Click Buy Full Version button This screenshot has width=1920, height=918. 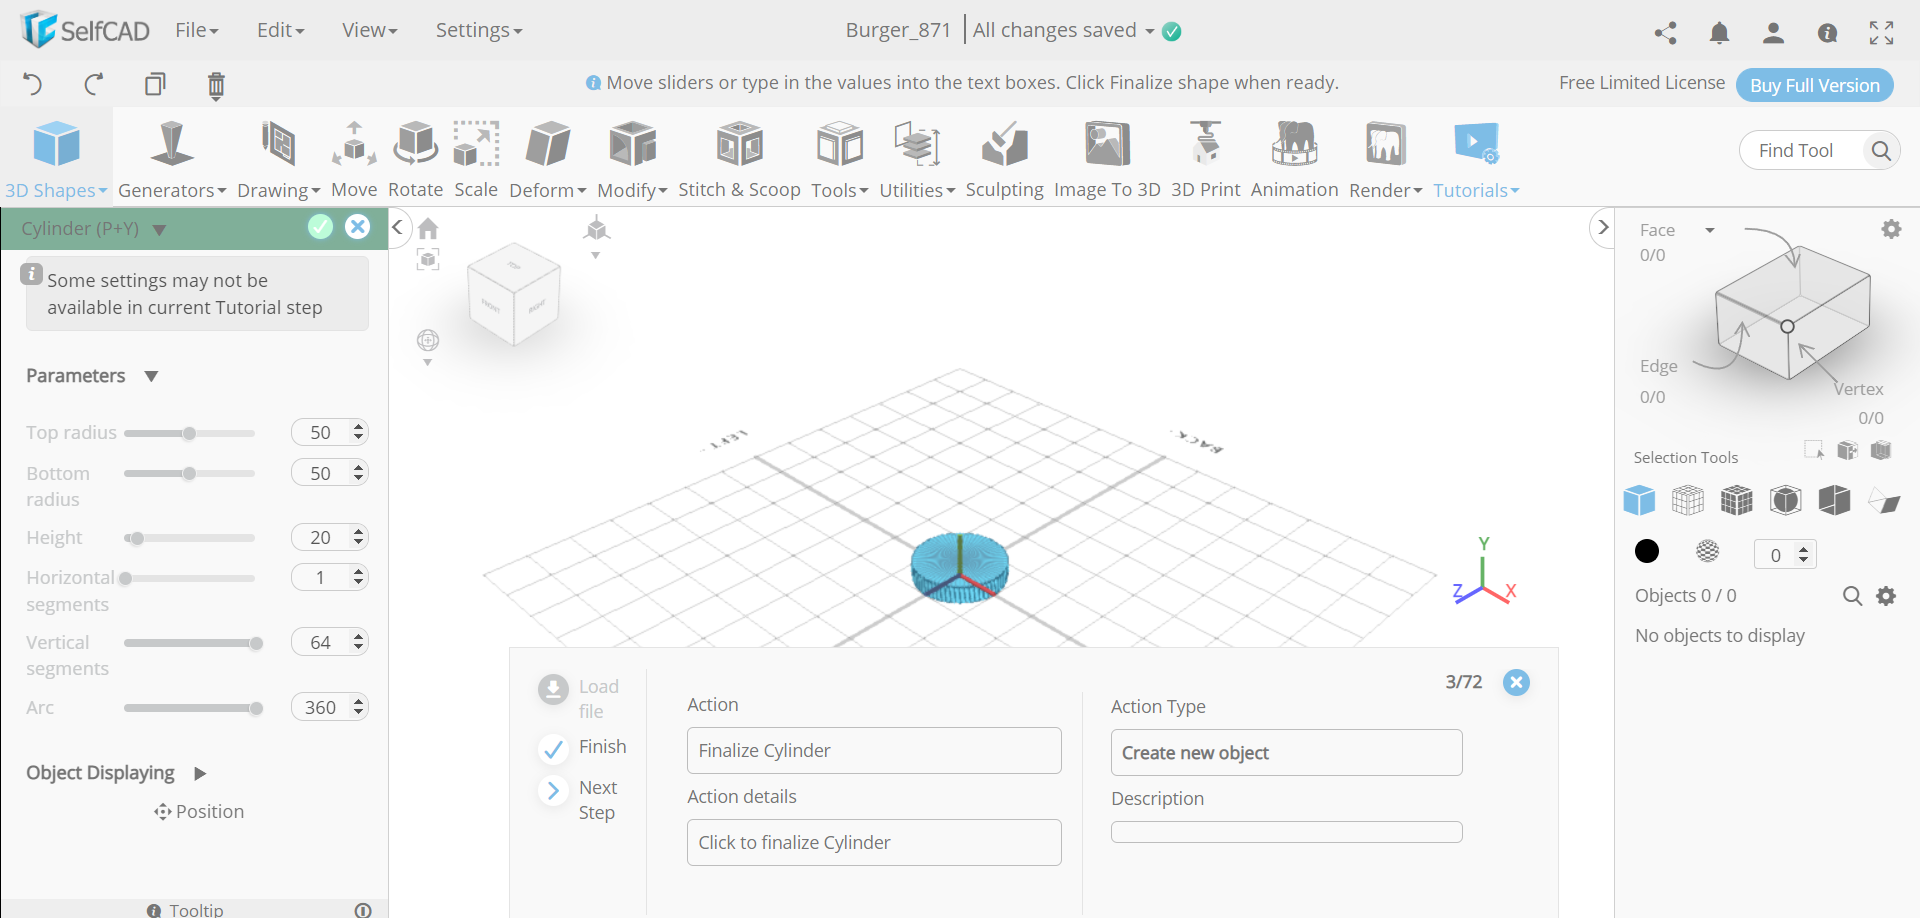pyautogui.click(x=1814, y=85)
